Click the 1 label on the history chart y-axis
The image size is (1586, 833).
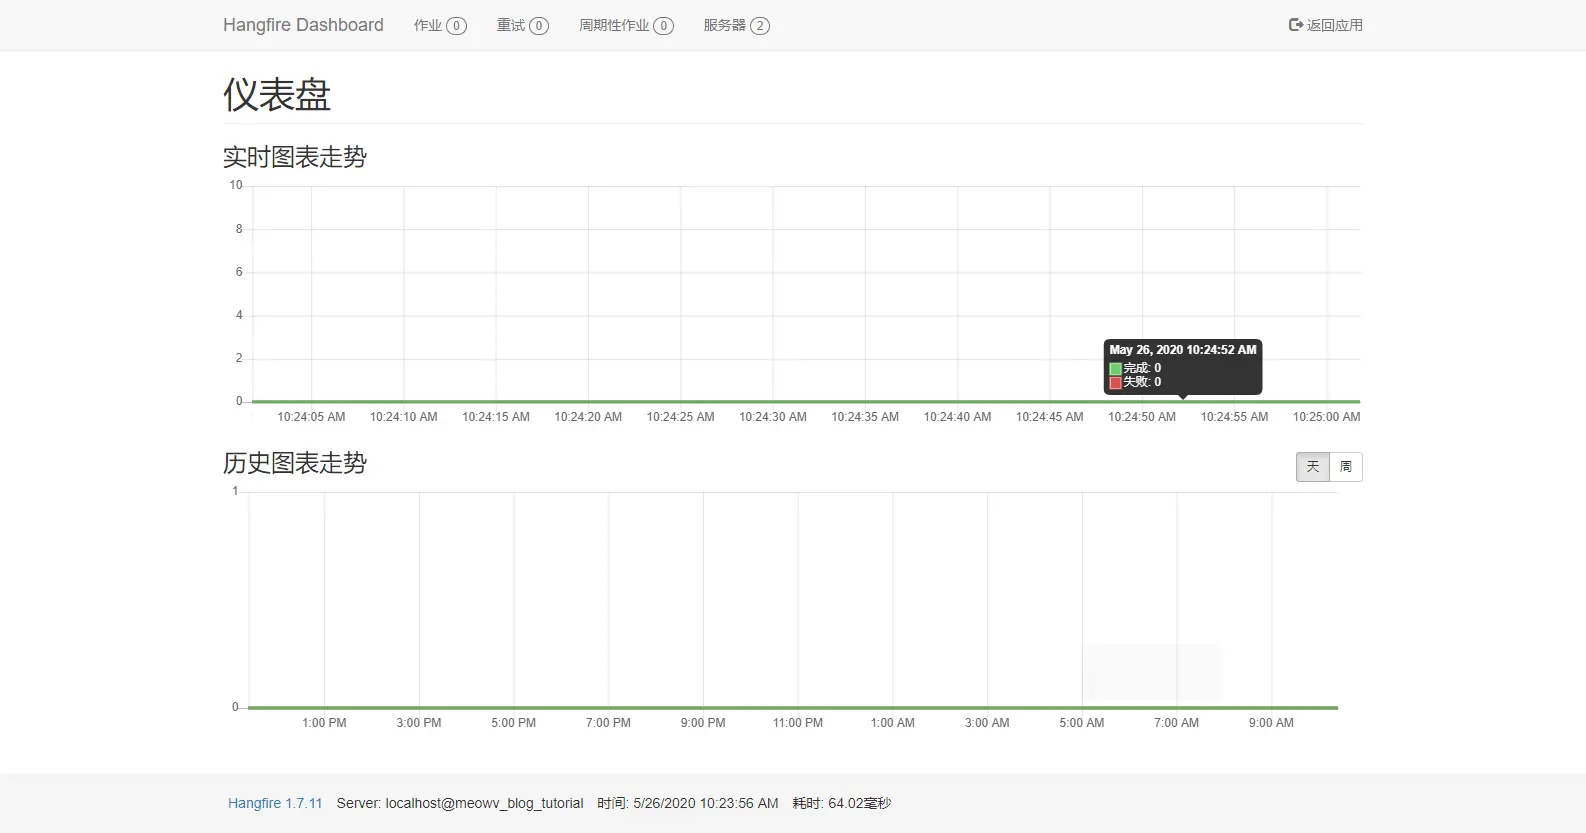tap(235, 491)
